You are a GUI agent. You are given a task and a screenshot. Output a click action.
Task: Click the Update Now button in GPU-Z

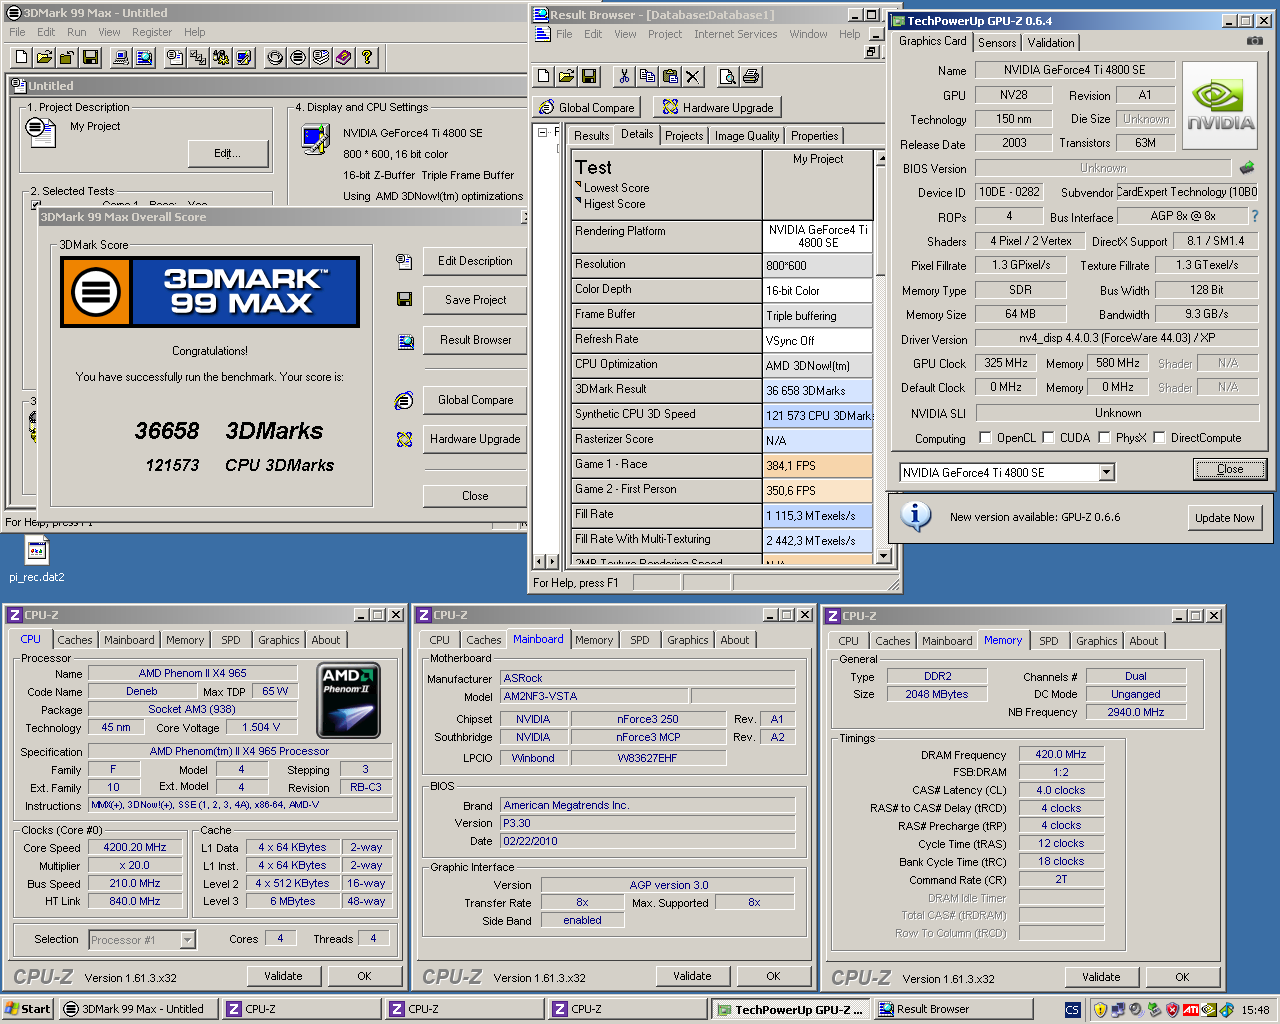tap(1224, 518)
